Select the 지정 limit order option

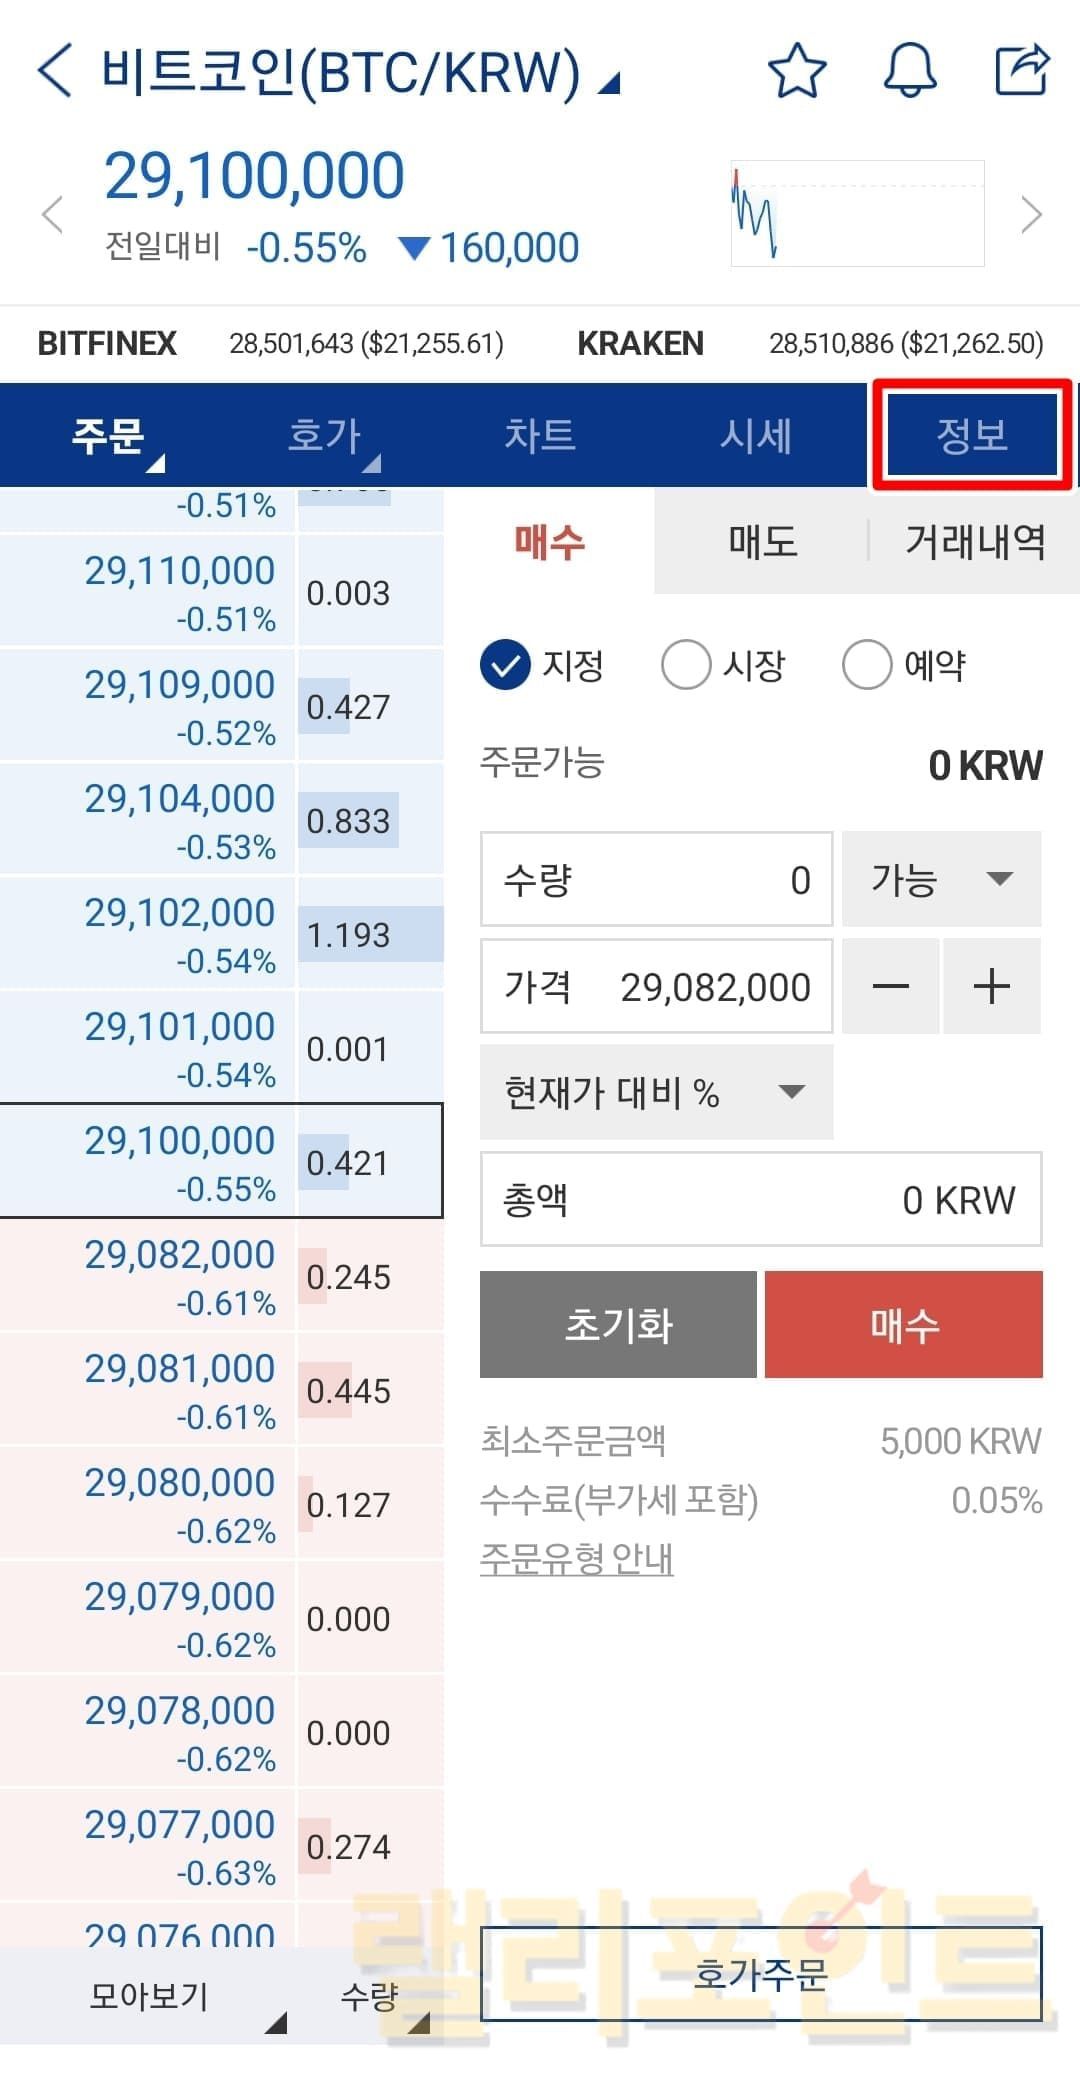pos(506,665)
